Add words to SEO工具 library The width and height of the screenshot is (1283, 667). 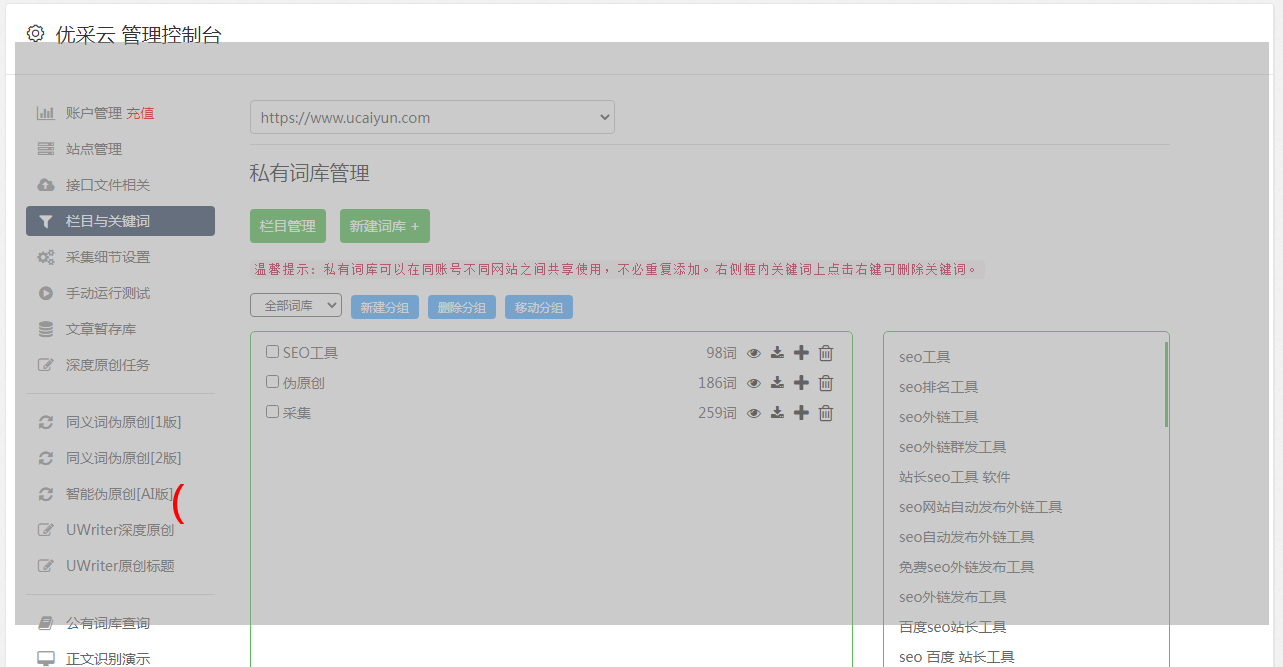[801, 353]
